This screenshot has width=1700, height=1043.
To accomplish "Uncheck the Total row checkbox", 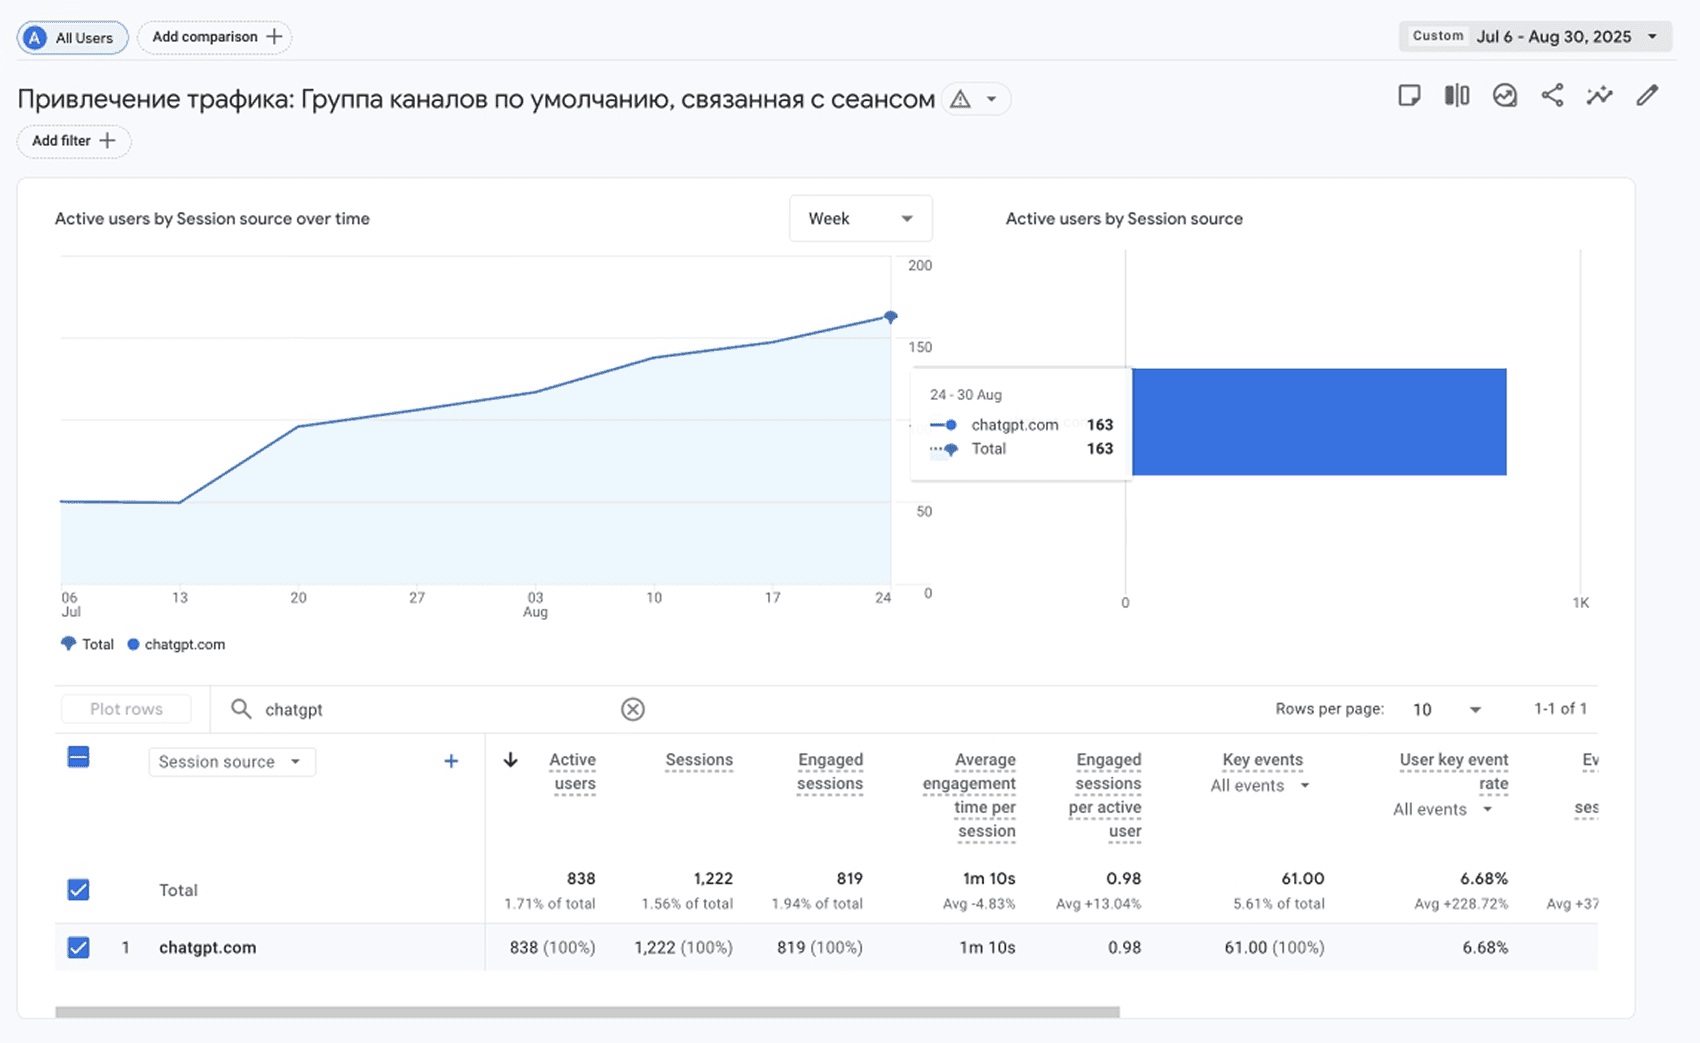I will [78, 889].
